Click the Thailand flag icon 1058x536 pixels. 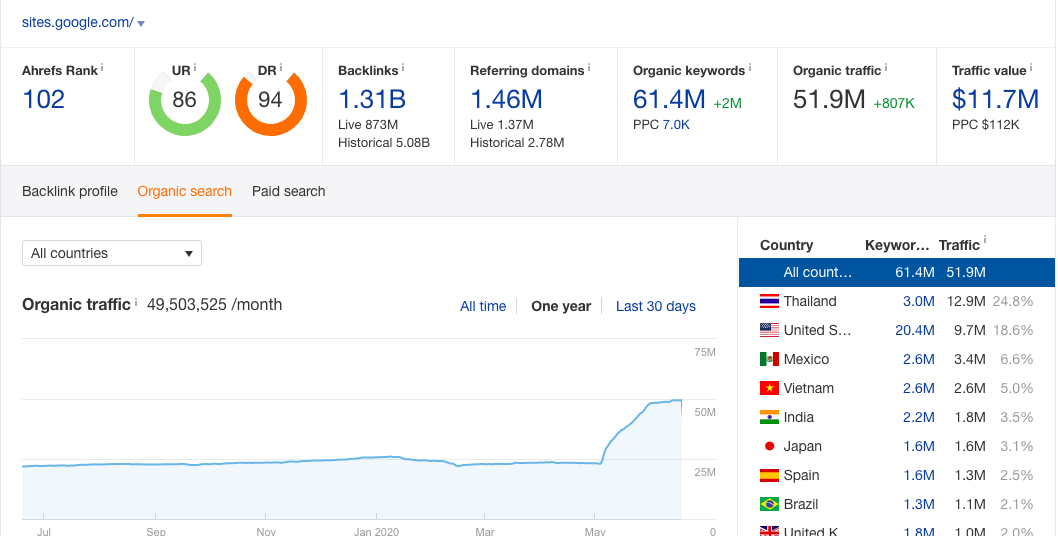click(769, 301)
